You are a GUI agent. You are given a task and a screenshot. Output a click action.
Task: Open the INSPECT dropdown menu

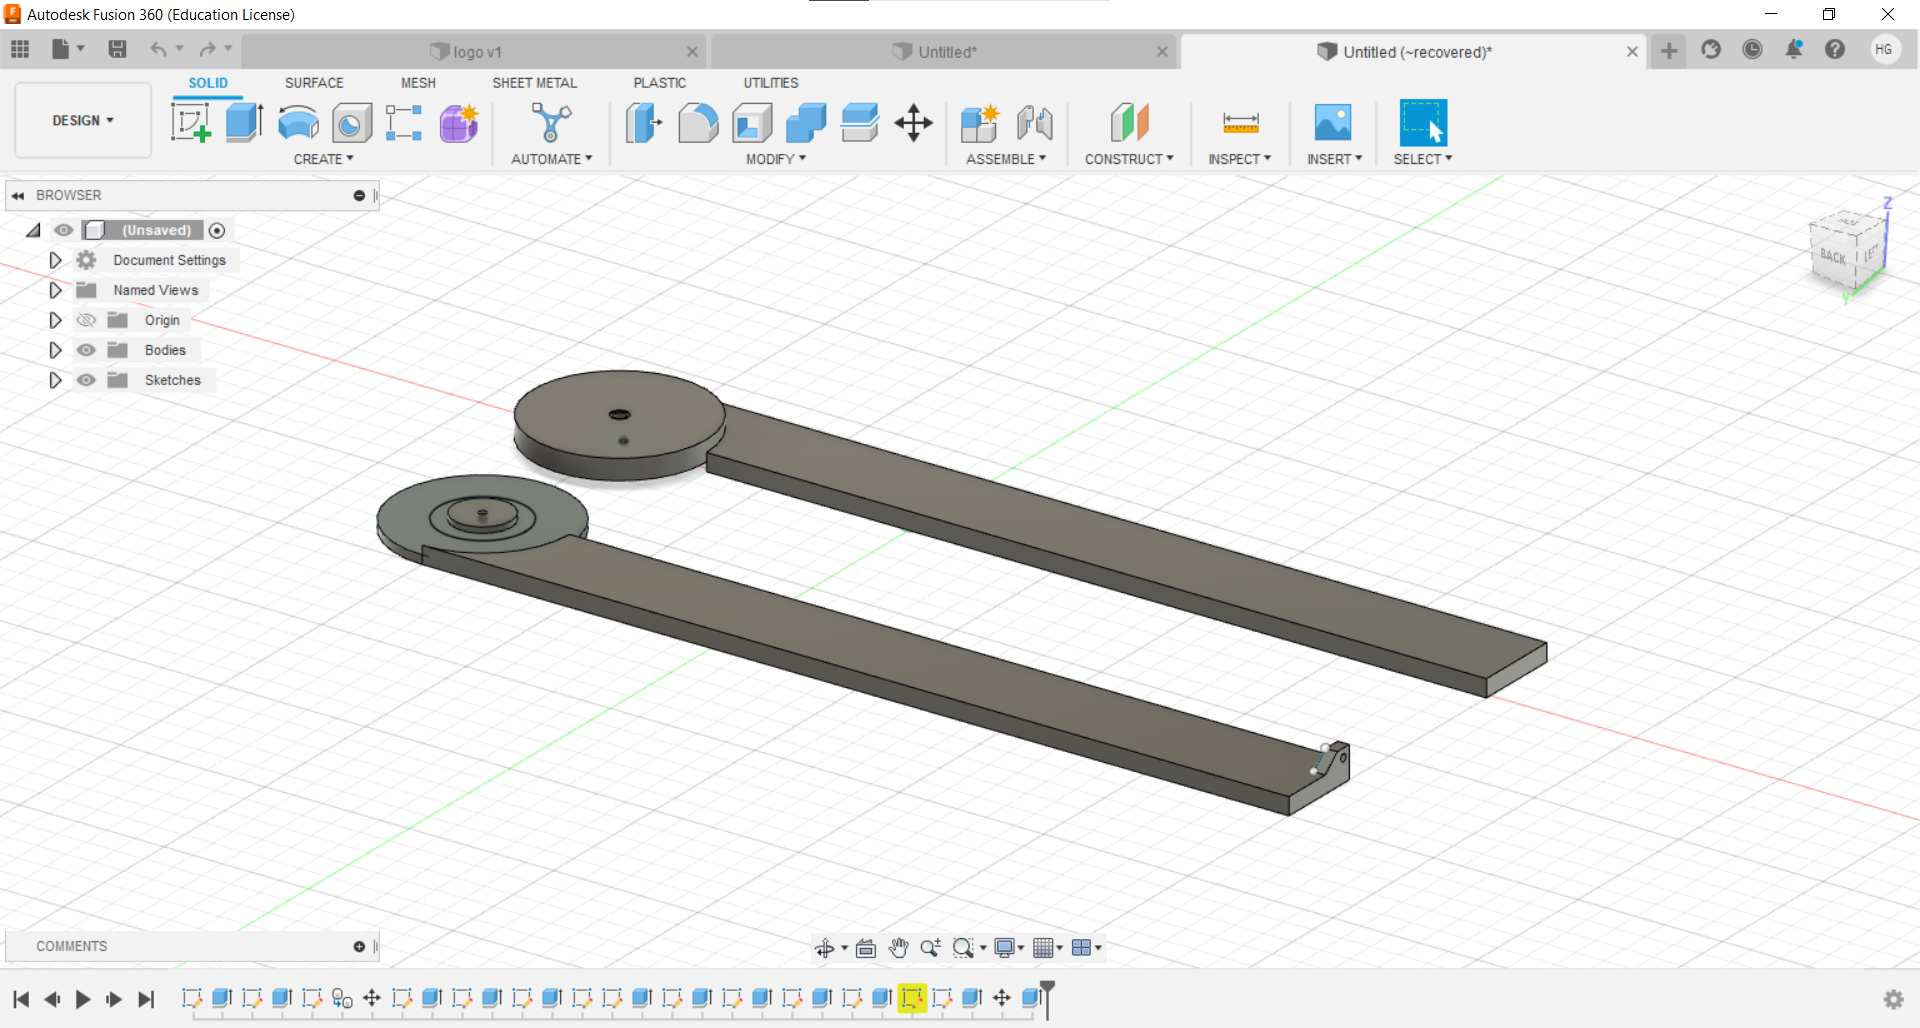tap(1239, 159)
